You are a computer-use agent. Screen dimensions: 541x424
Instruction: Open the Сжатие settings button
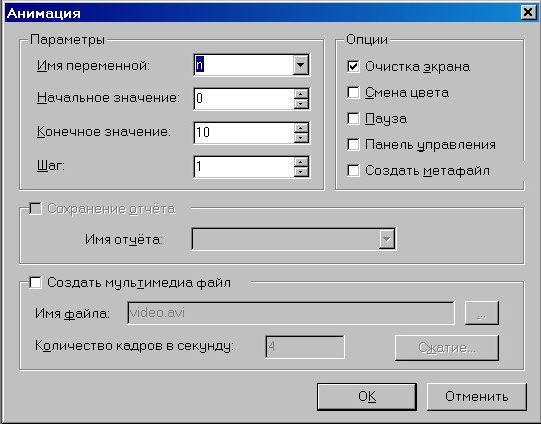point(447,348)
